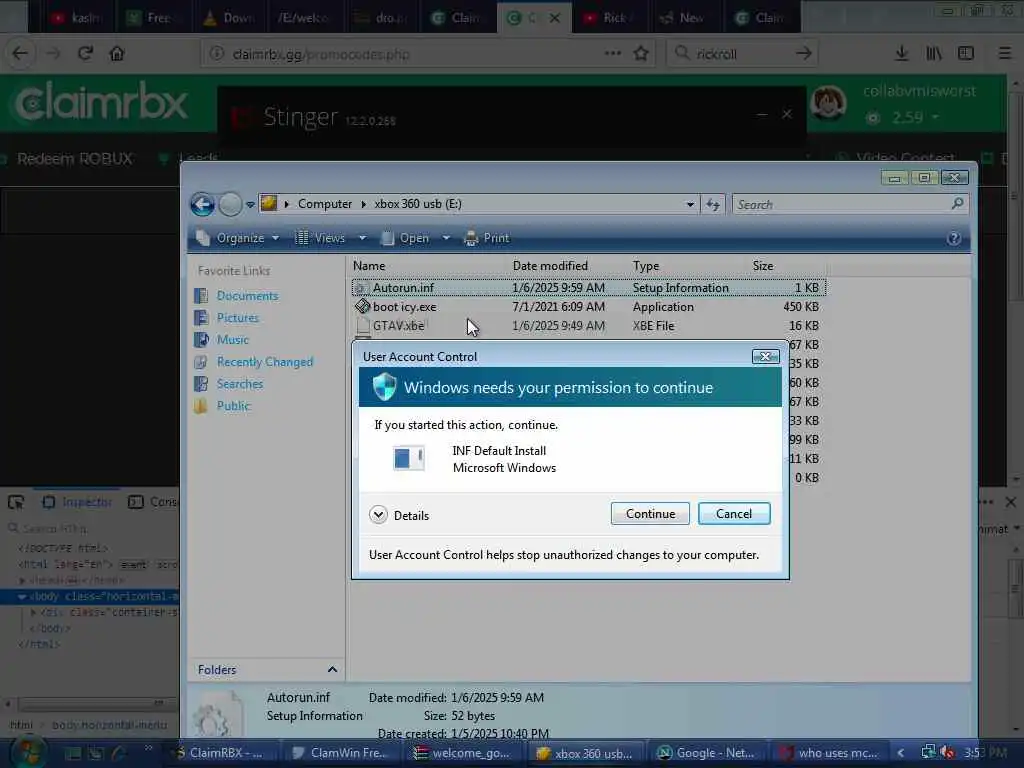1024x768 pixels.
Task: Click the Firefox search box with rickroll
Action: point(741,54)
